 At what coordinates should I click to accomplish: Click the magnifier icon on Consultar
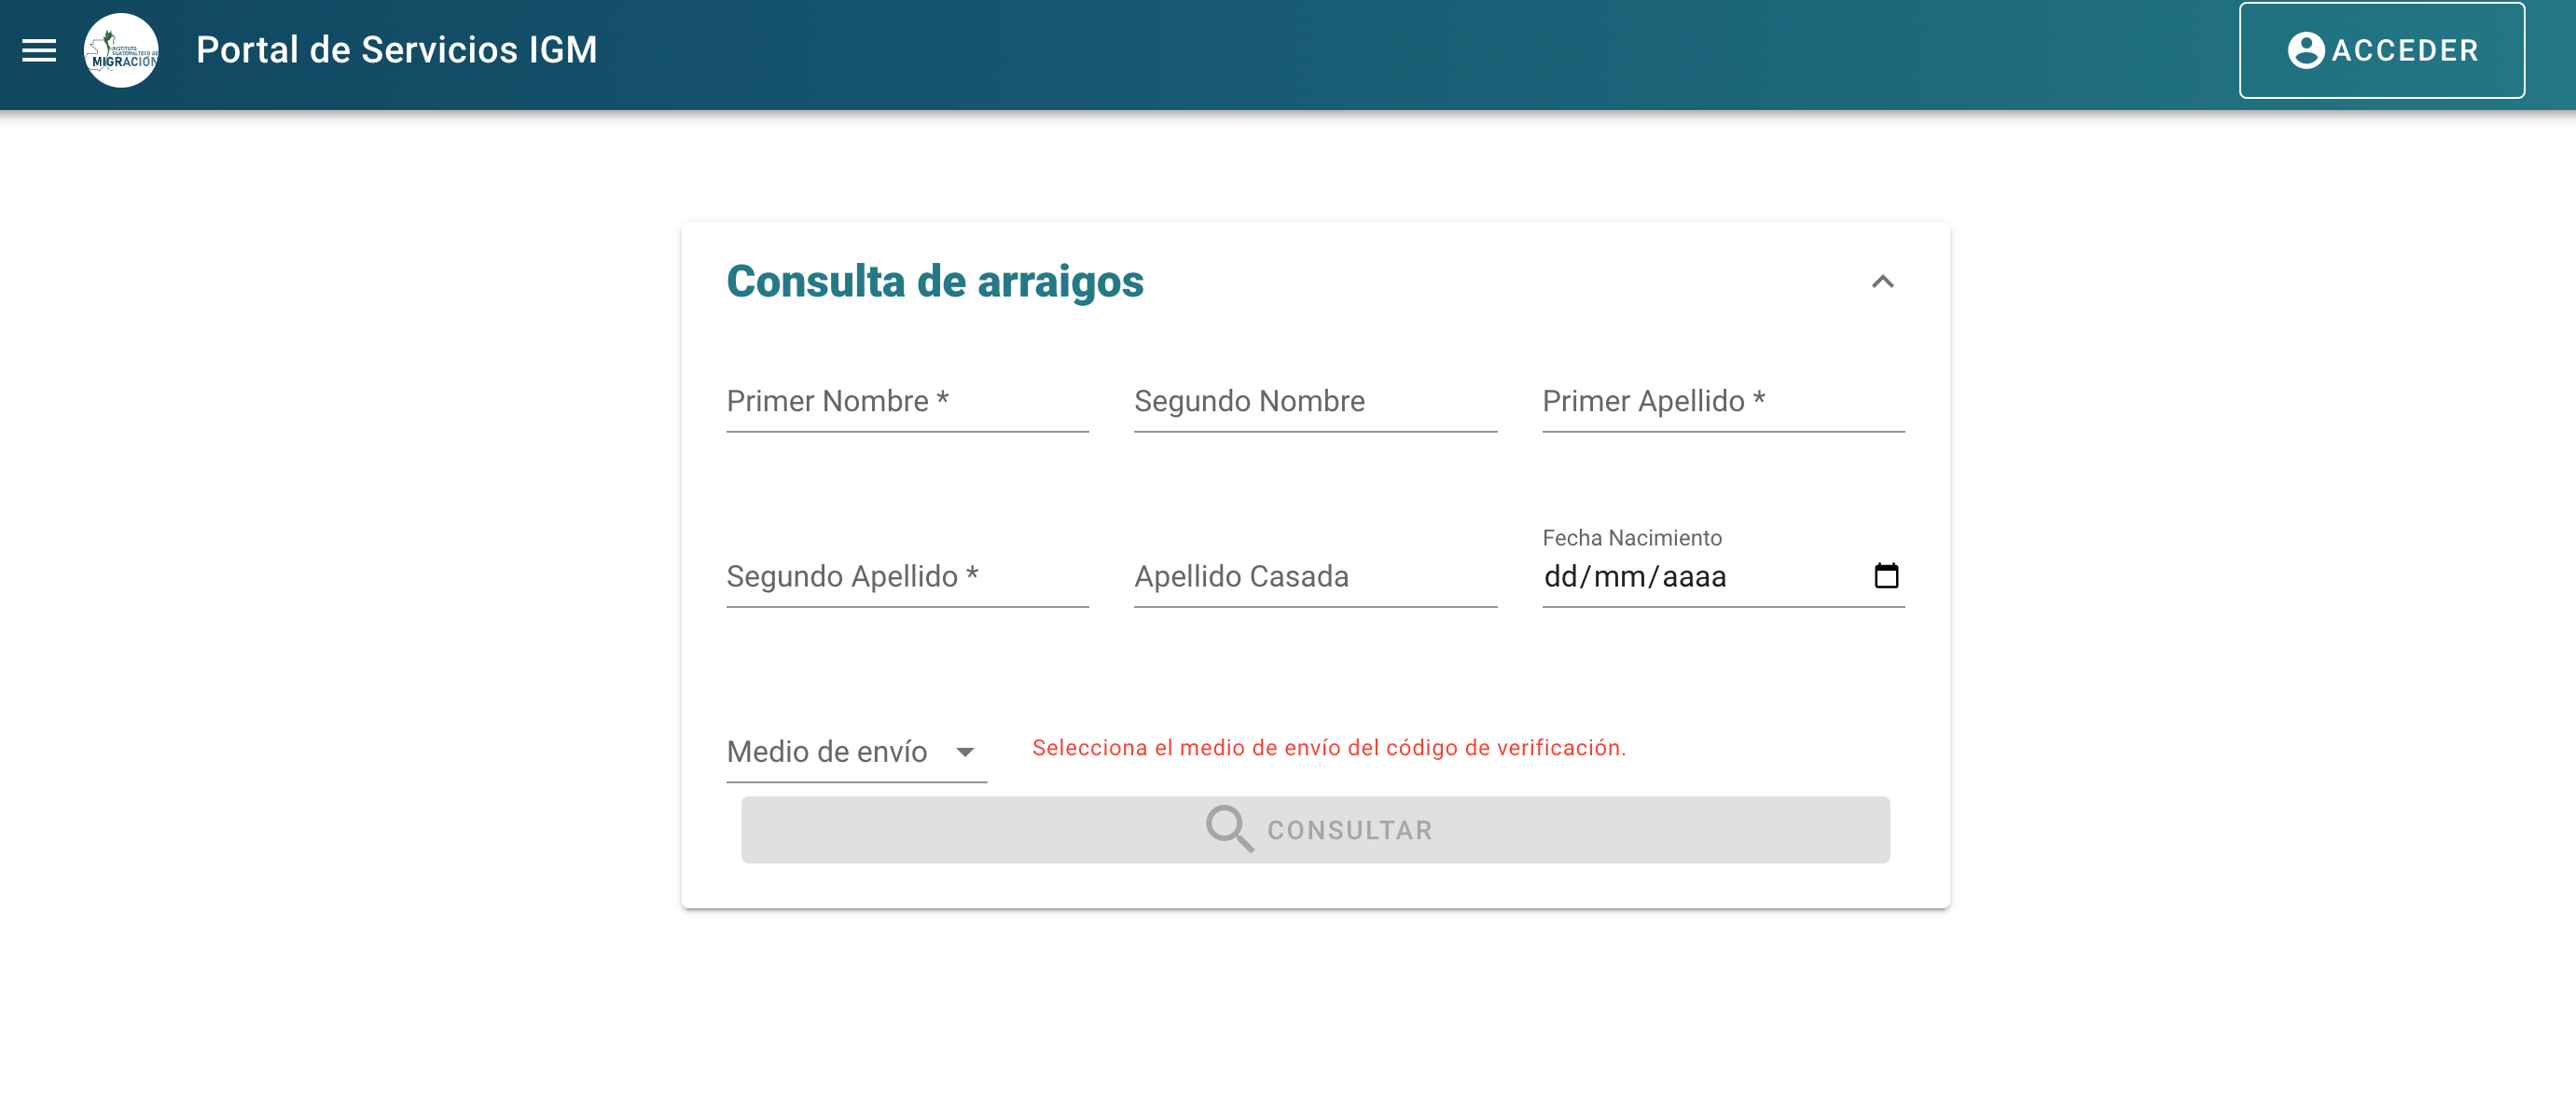[x=1228, y=829]
